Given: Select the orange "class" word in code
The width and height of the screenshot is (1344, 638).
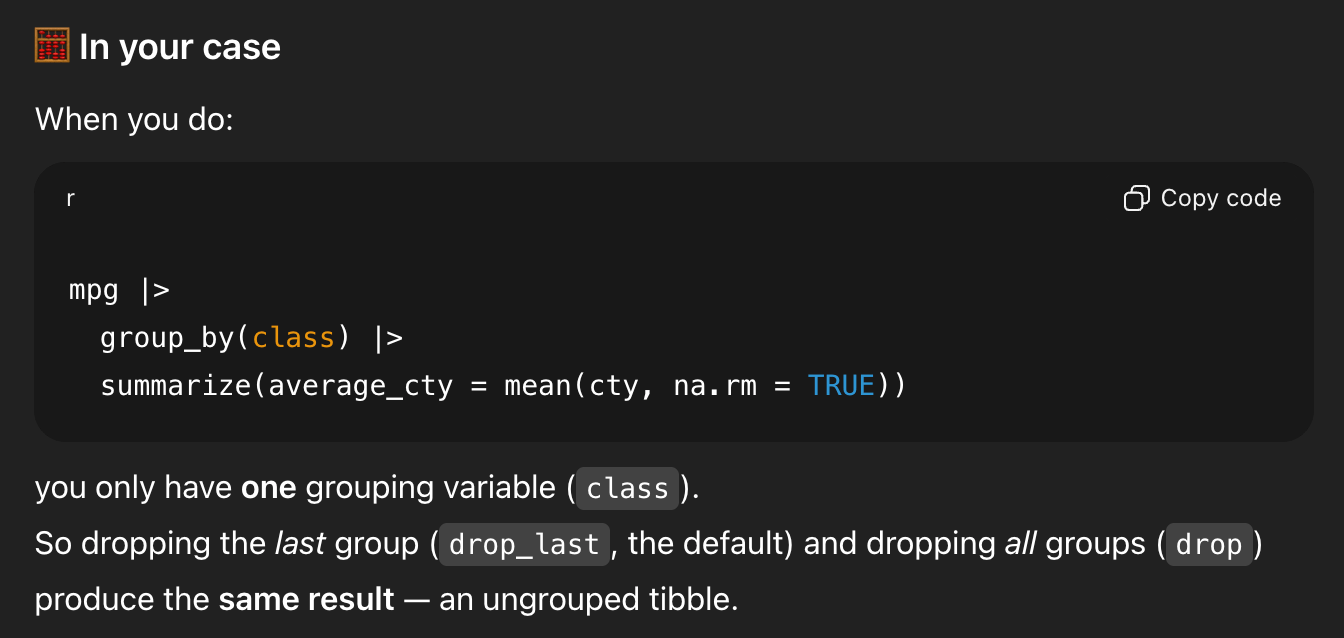Looking at the screenshot, I should pyautogui.click(x=293, y=338).
